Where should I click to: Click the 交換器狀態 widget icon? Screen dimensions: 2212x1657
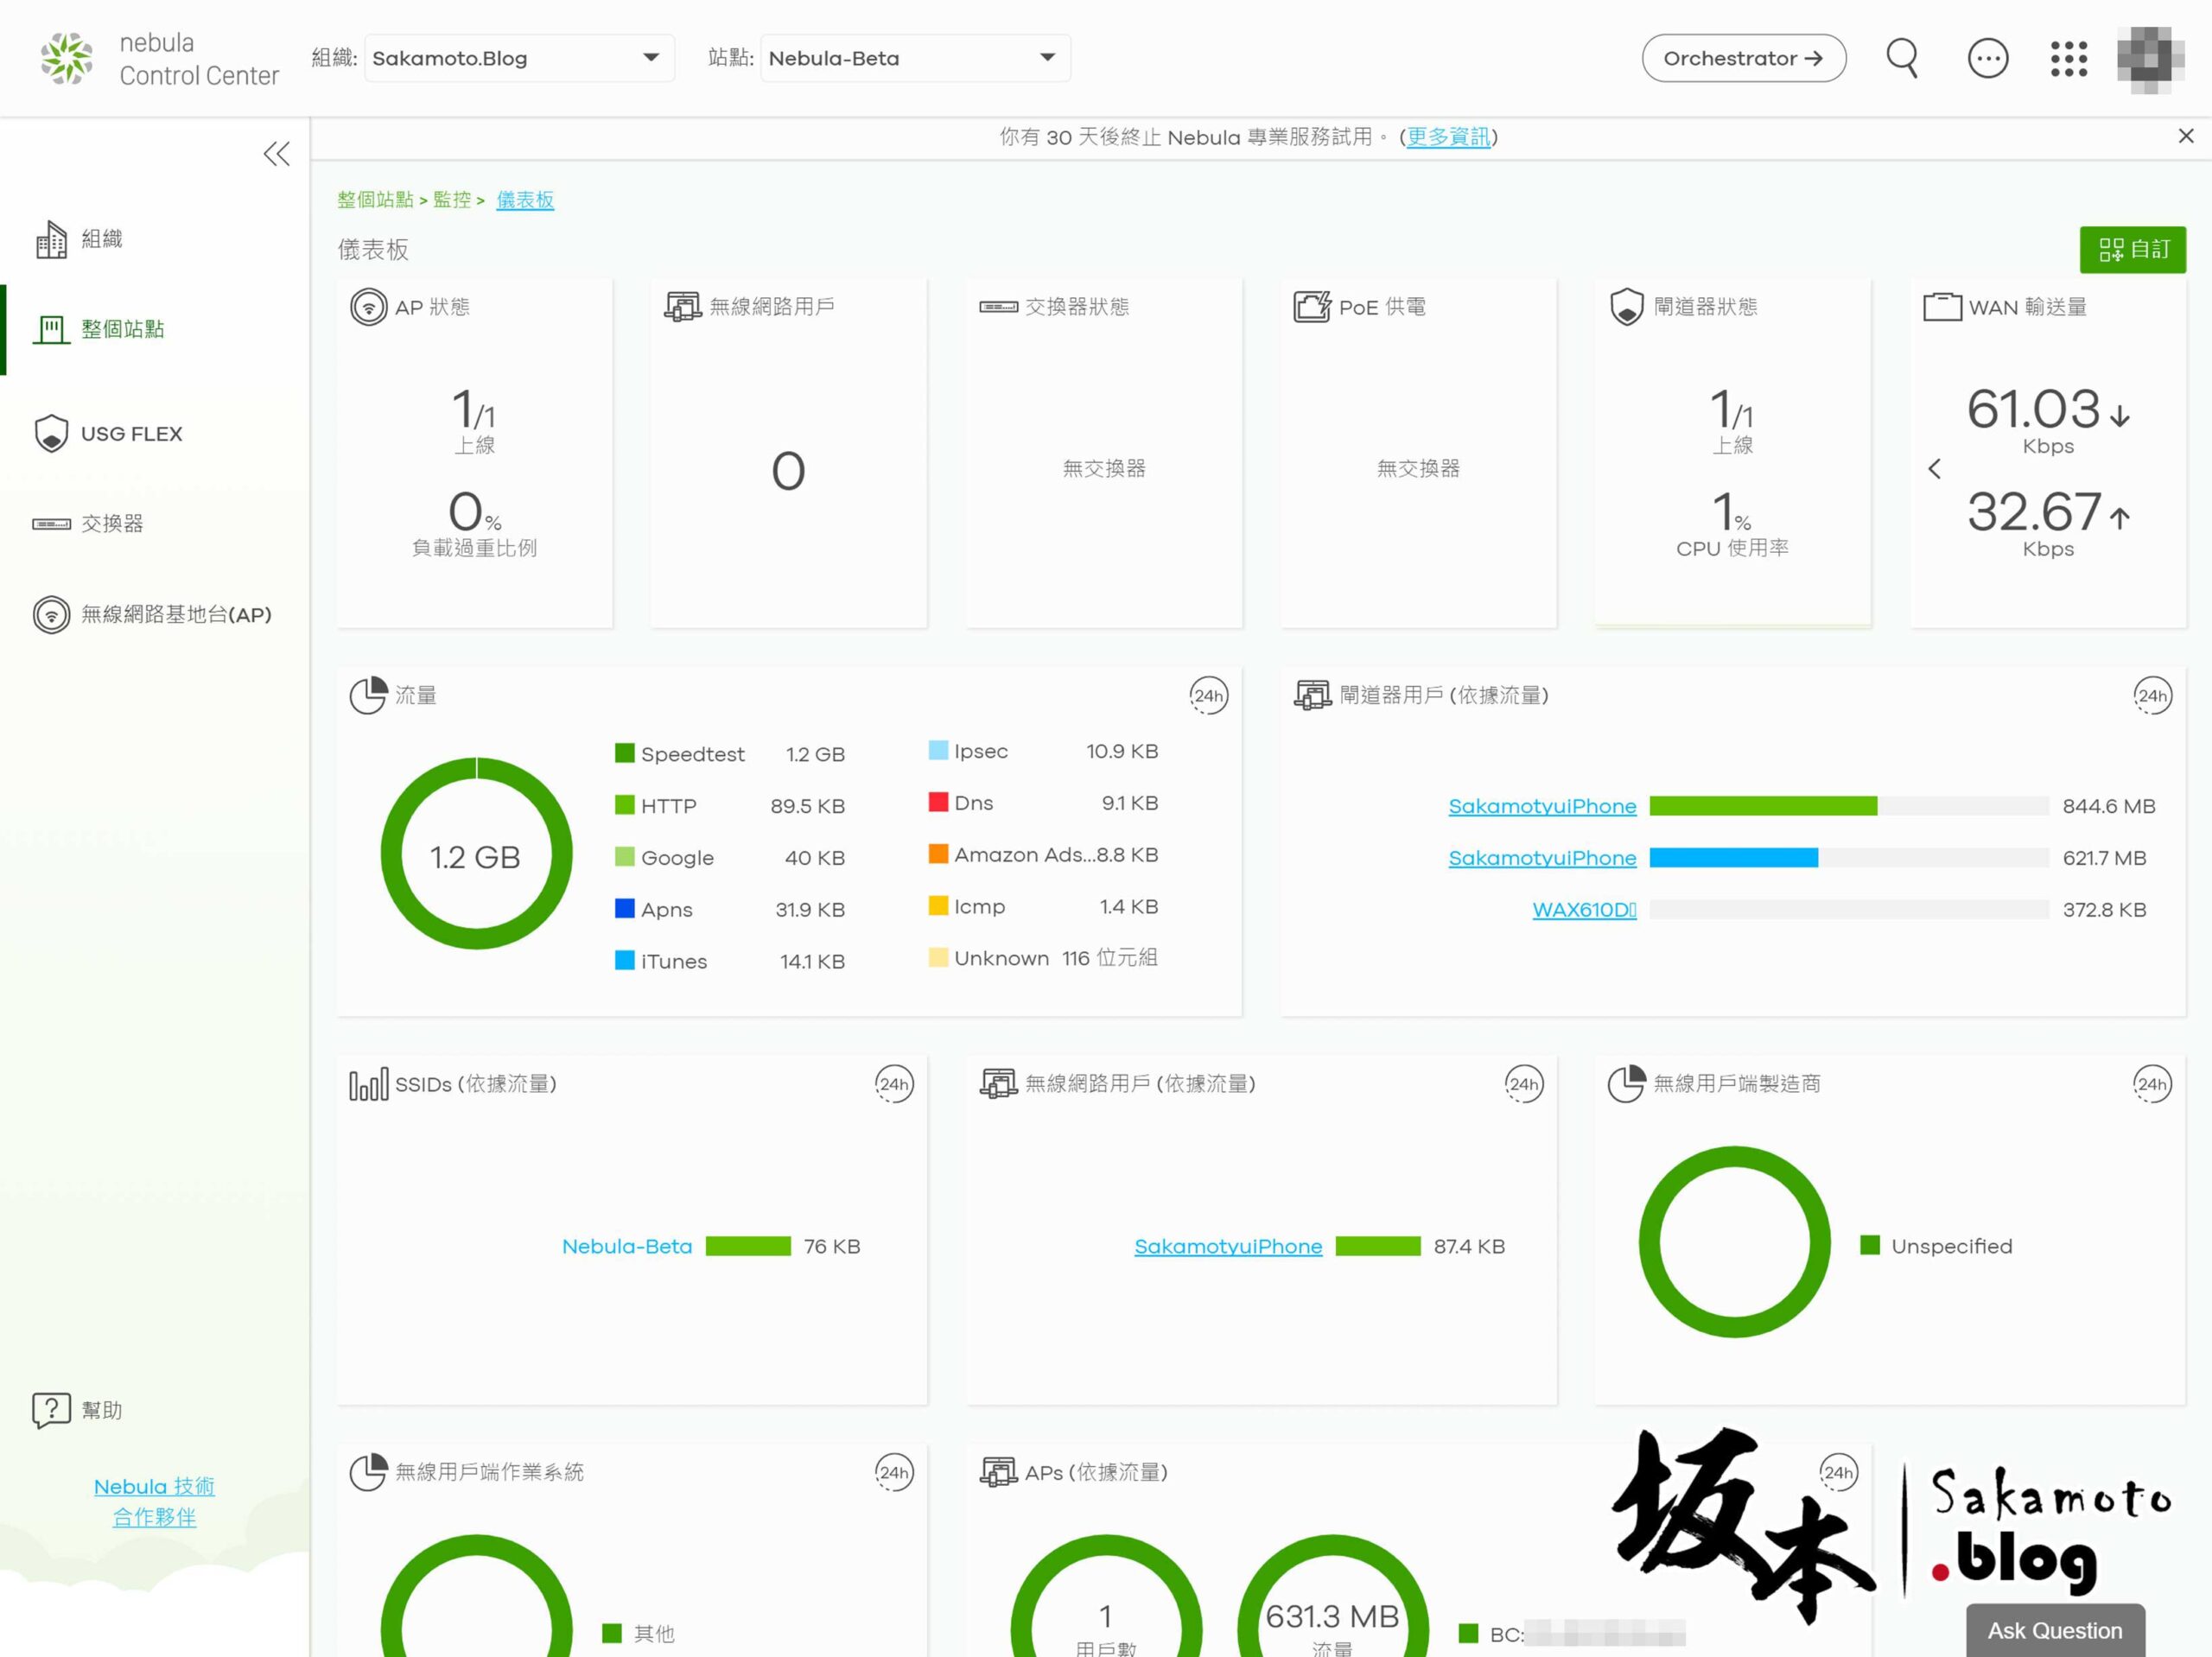(998, 306)
